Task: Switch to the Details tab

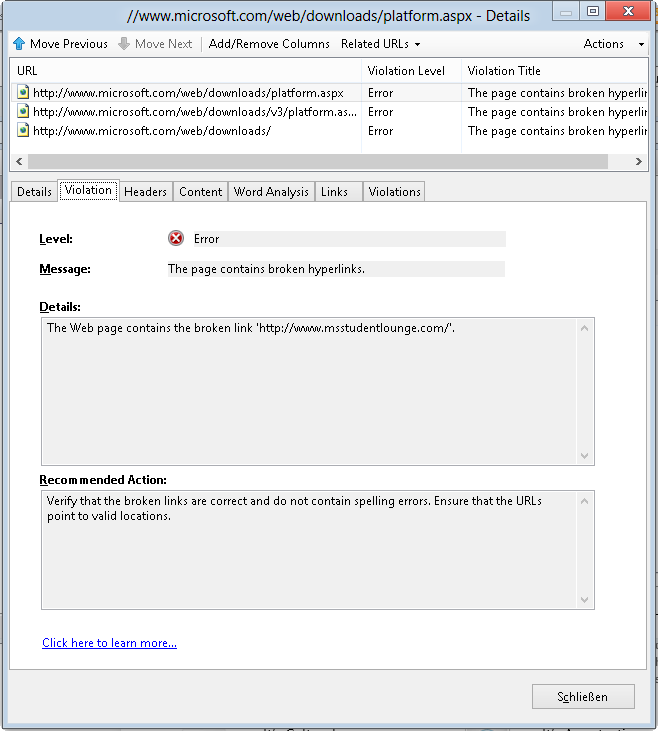Action: (x=34, y=192)
